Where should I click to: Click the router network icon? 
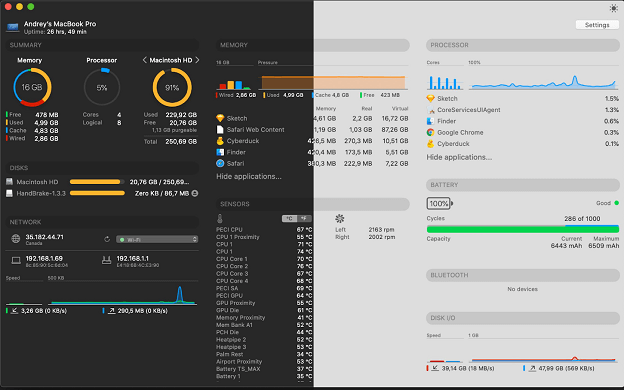(106, 261)
